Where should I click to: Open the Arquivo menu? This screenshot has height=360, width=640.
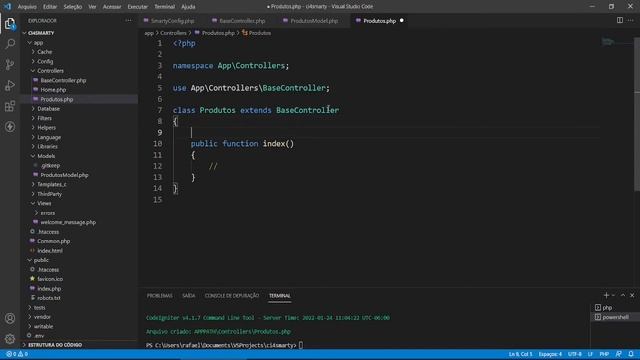tap(27, 7)
